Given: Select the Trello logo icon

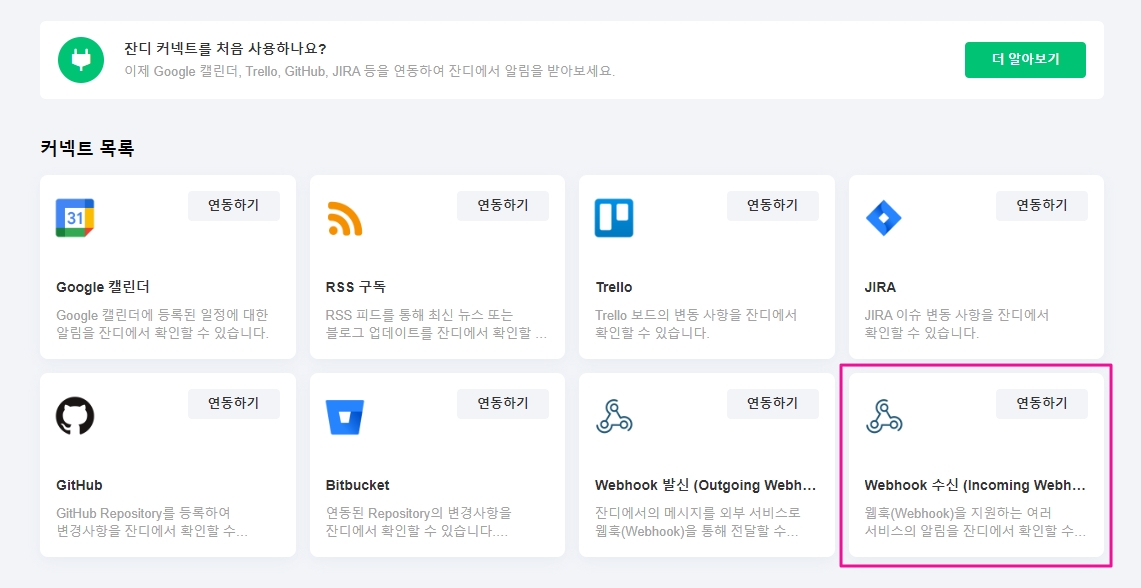Looking at the screenshot, I should click(614, 218).
